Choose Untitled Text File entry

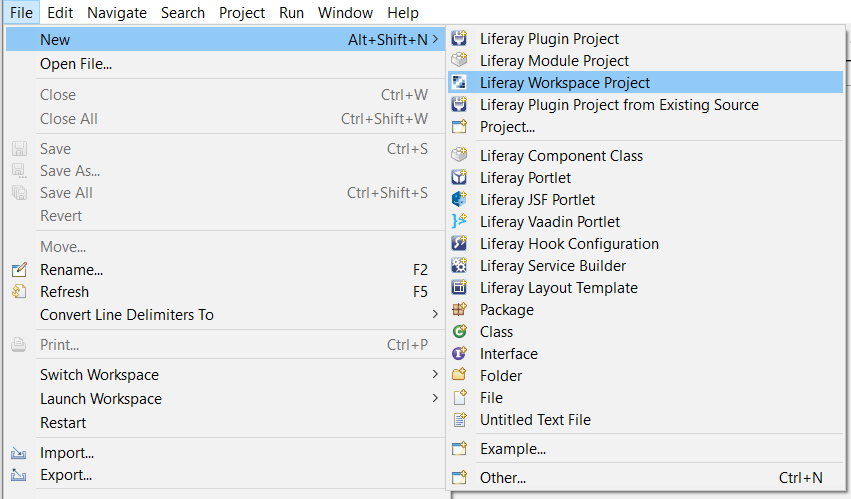[646, 419]
